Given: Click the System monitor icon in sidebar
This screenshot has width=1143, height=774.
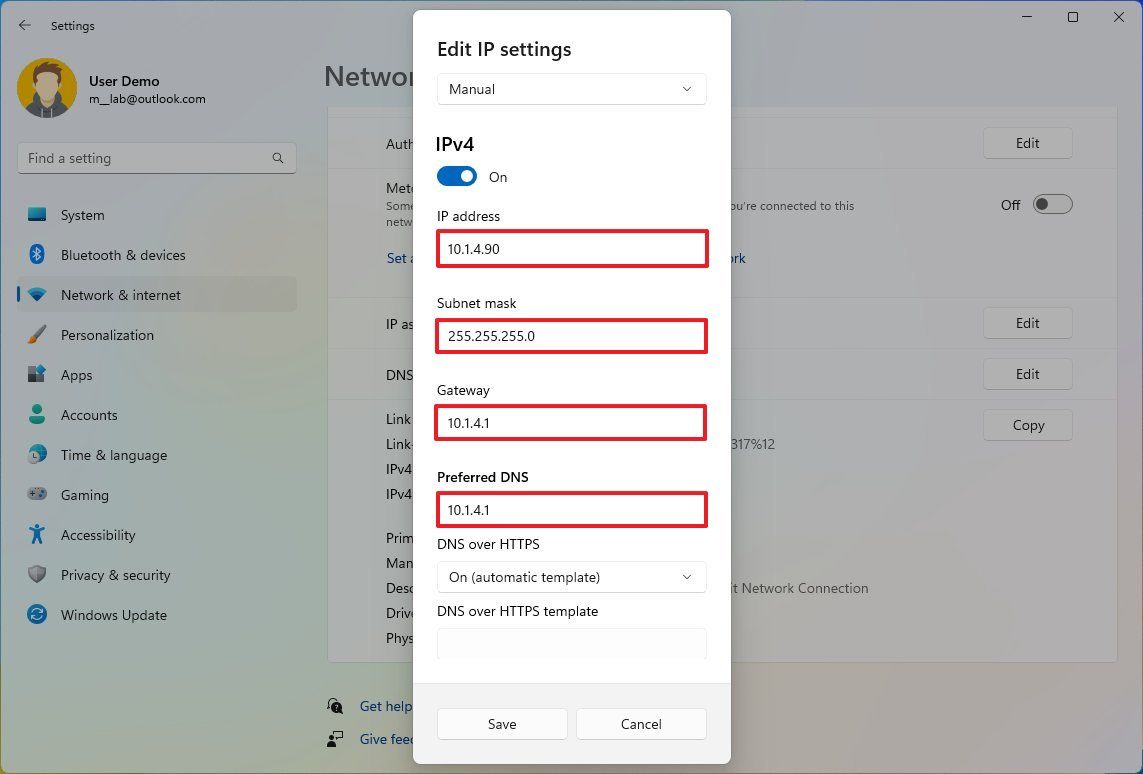Looking at the screenshot, I should (x=36, y=215).
